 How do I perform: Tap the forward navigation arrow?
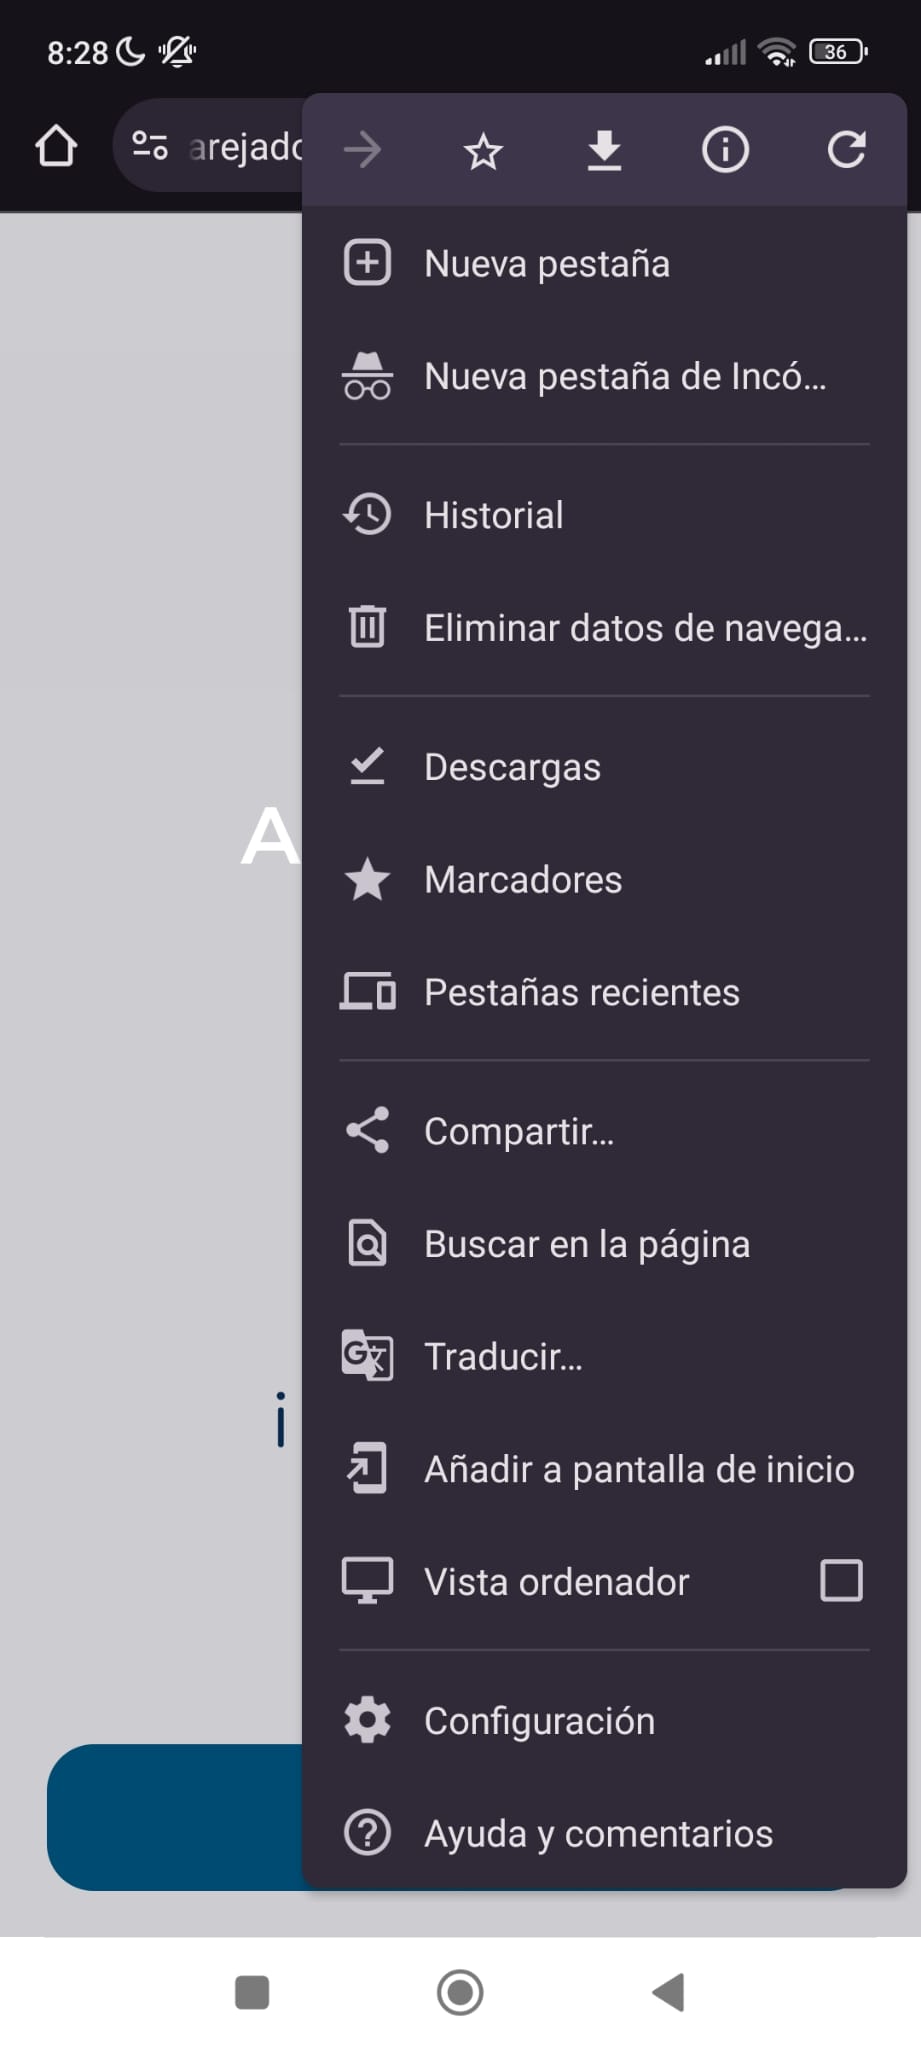pos(362,151)
